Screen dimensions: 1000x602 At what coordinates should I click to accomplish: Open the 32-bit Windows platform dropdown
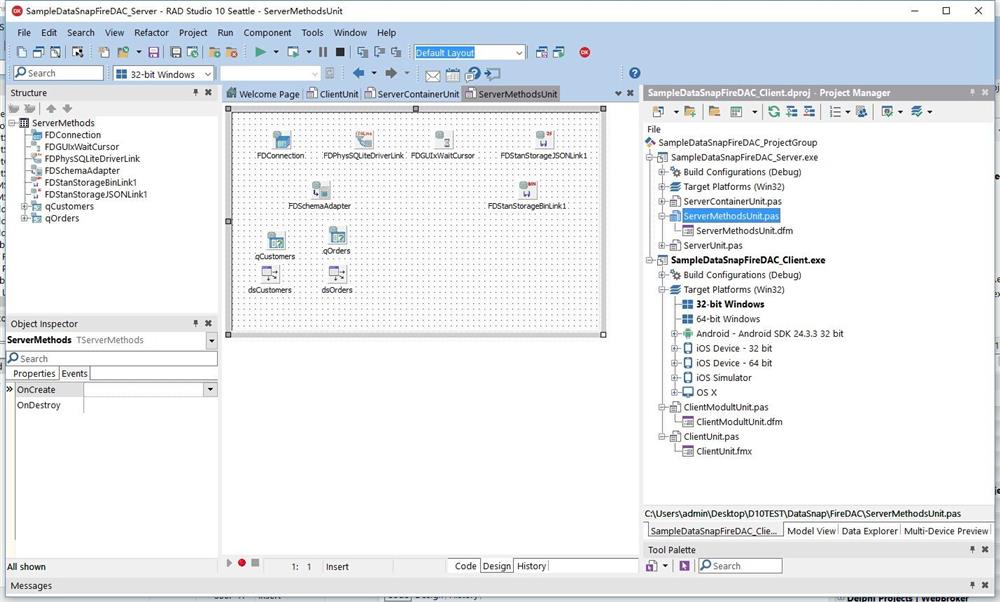pos(207,74)
